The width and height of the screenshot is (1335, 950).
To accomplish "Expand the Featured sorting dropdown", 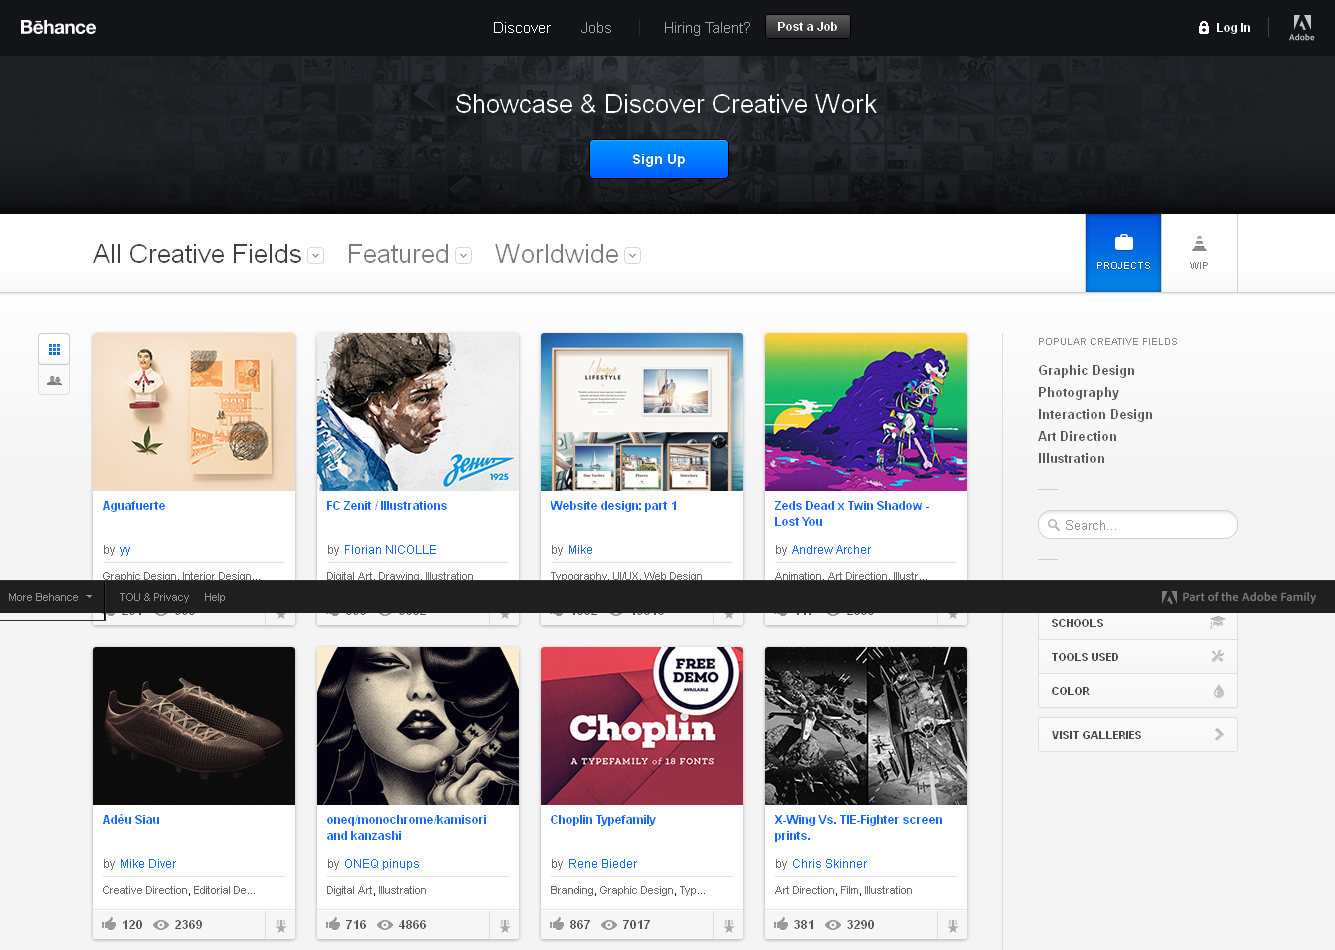I will pyautogui.click(x=463, y=255).
